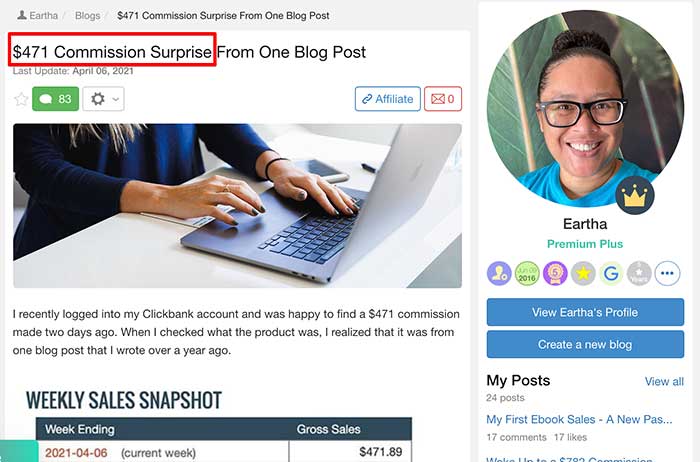700x462 pixels.
Task: Toggle the favorite star on this post
Action: pos(21,99)
